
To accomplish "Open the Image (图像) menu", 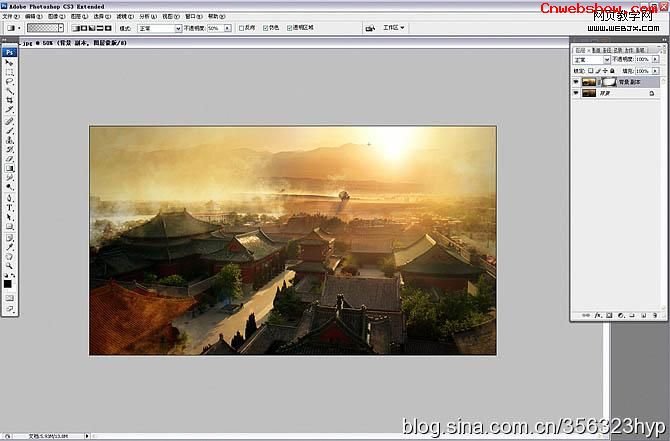I will tap(56, 16).
